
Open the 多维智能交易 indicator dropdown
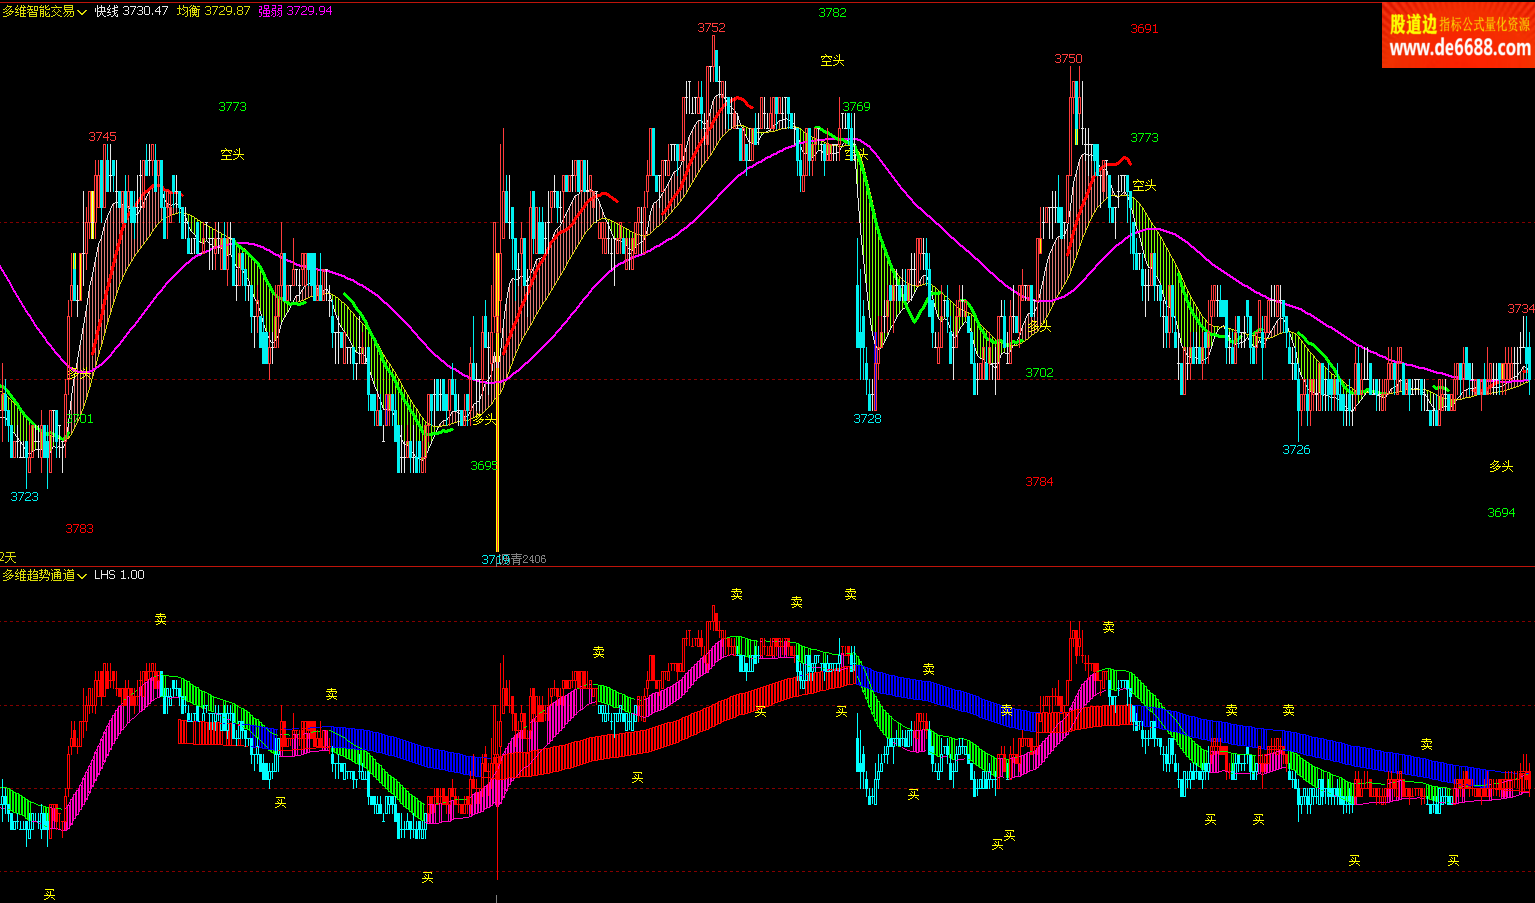[44, 11]
